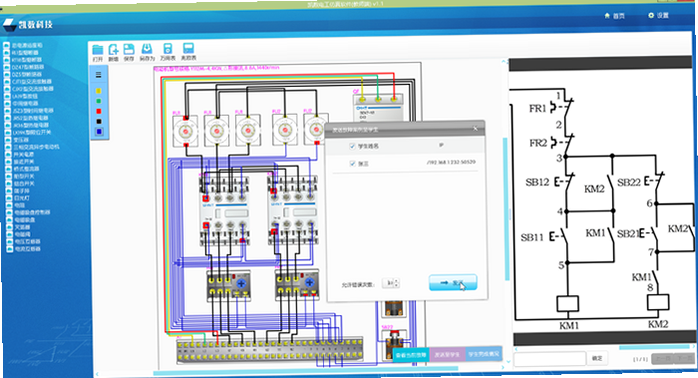Image resolution: width=698 pixels, height=378 pixels.
Task: Click the terminal block strip at canvas bottom
Action: point(270,350)
